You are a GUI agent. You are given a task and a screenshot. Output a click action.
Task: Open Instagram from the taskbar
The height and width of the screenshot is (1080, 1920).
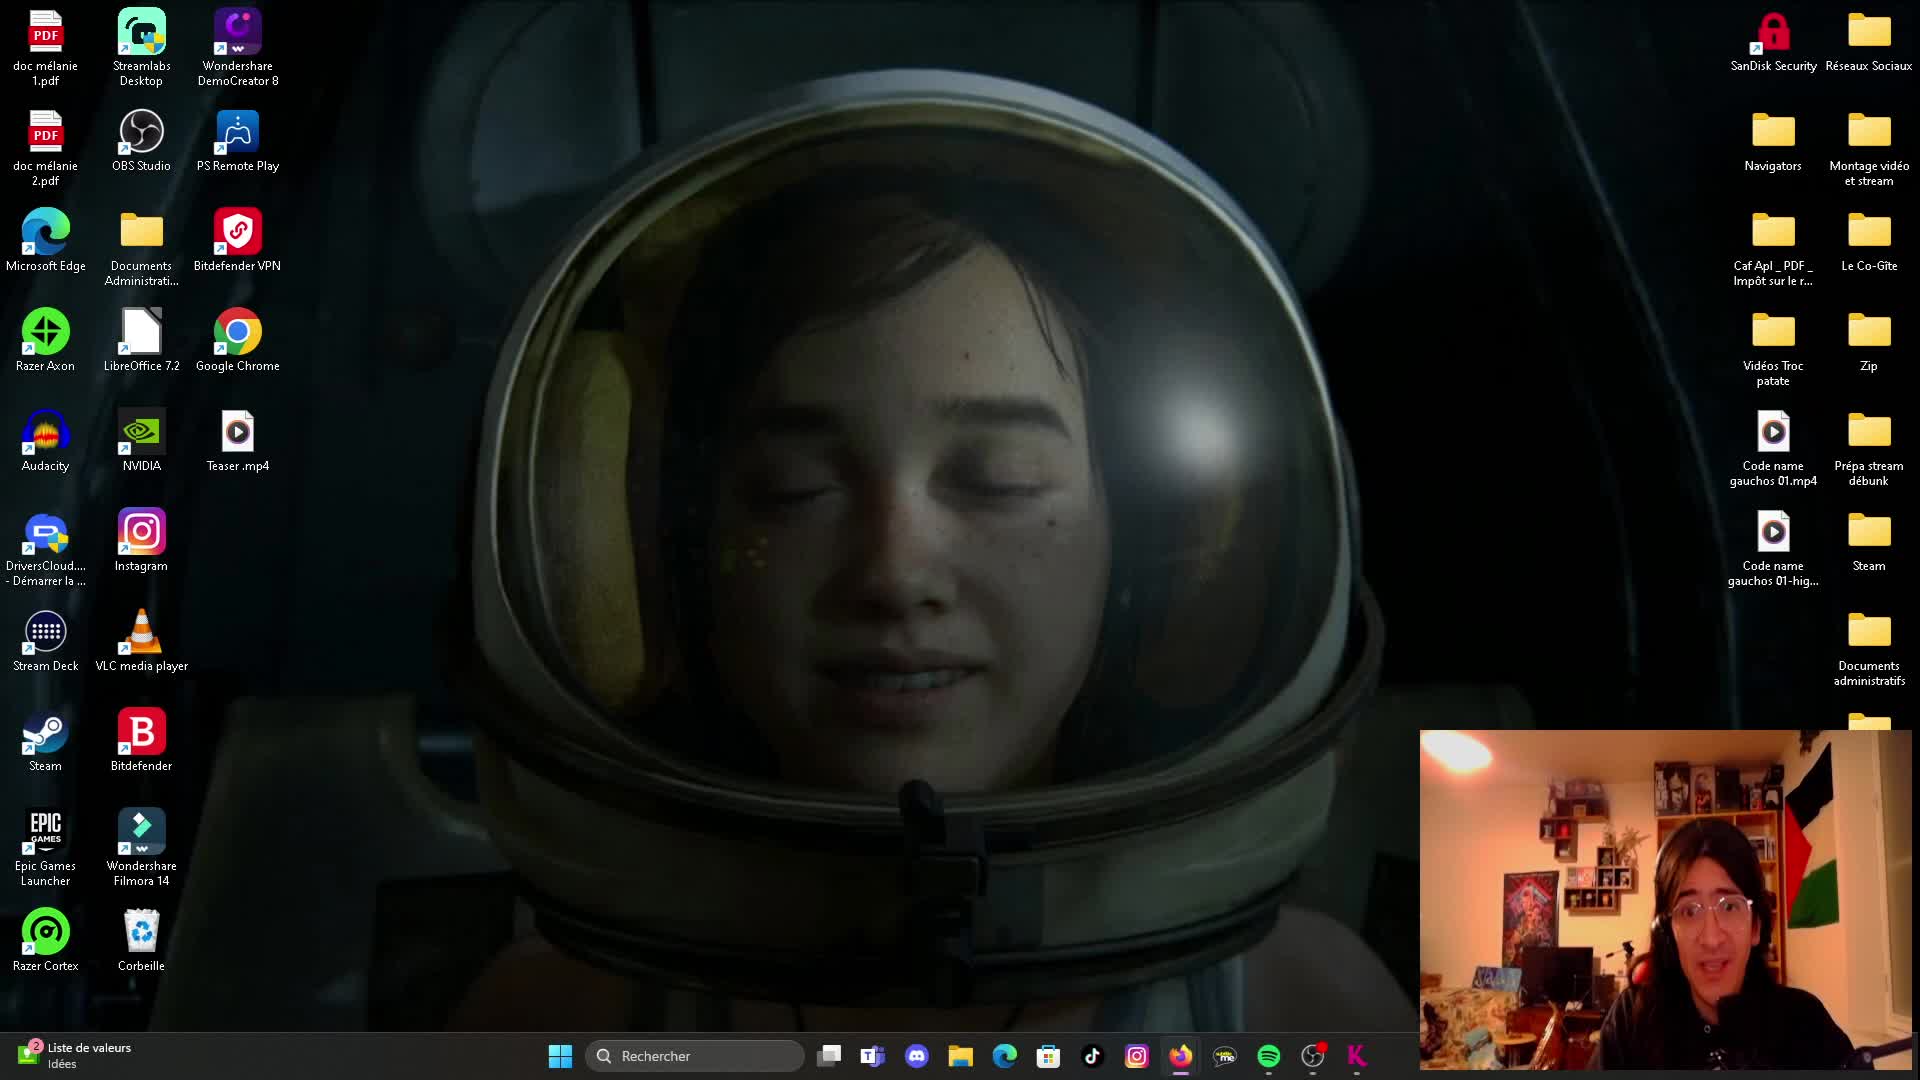(1137, 1056)
